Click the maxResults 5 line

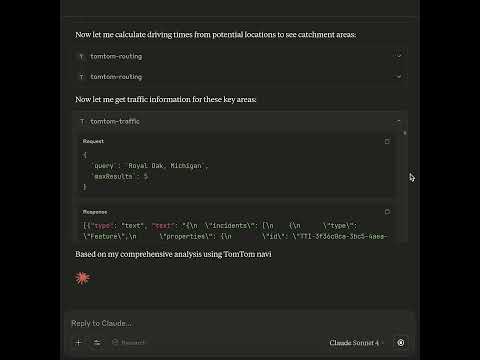pyautogui.click(x=121, y=176)
